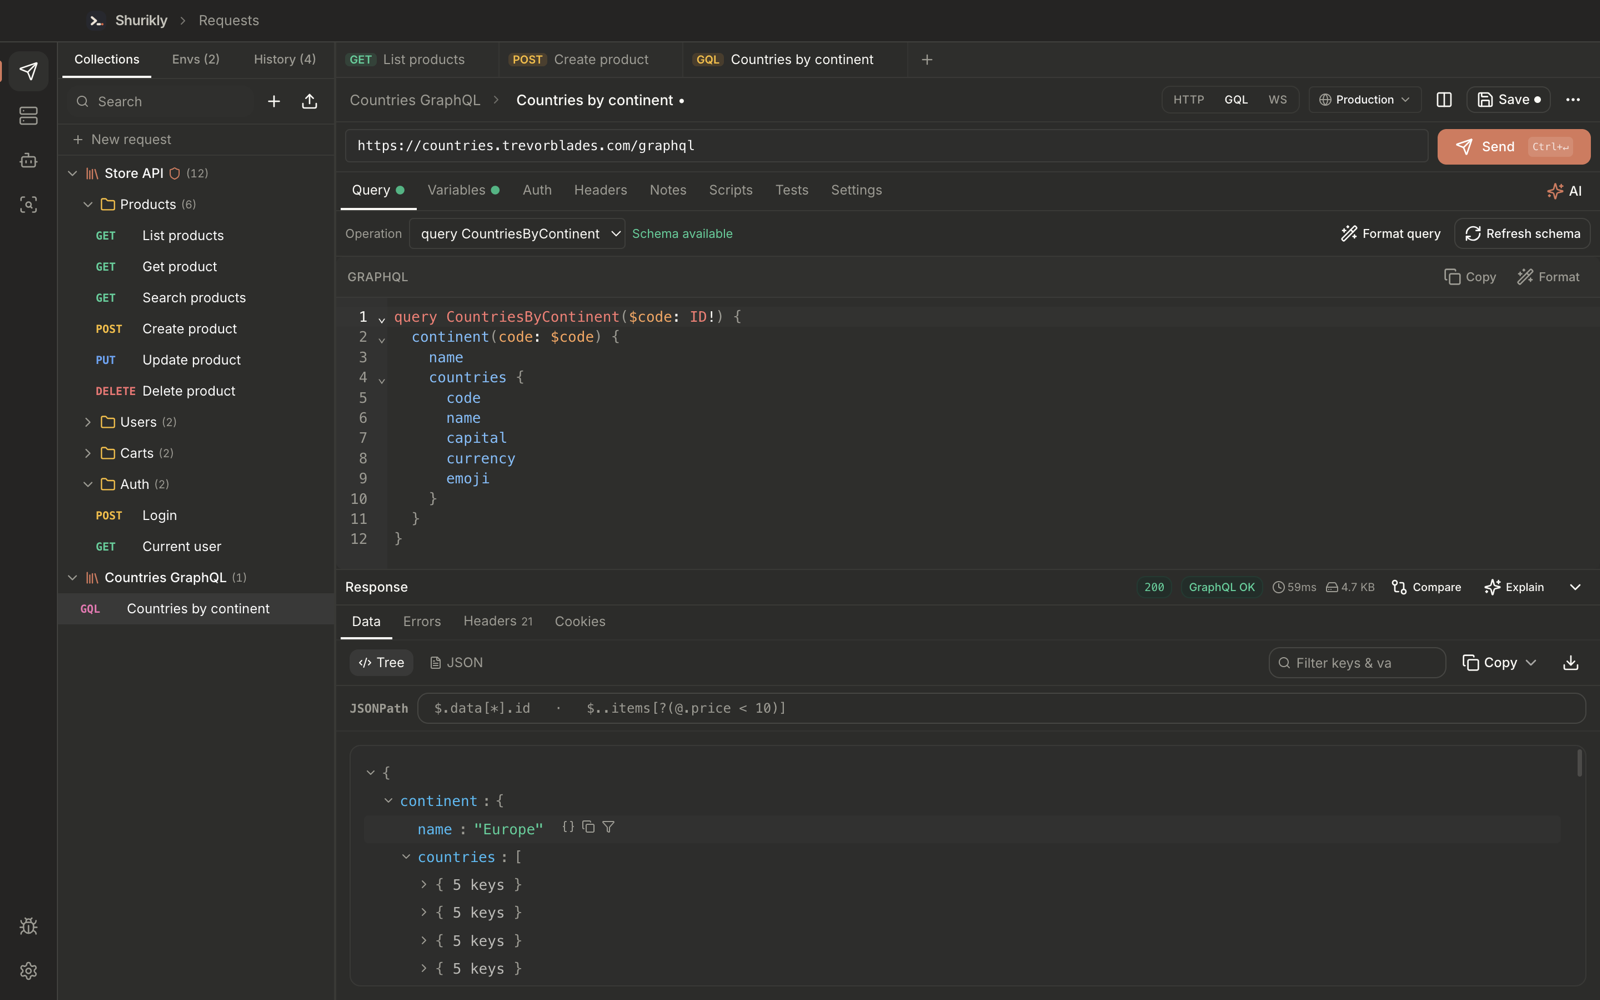Screen dimensions: 1600x1000
Task: Open the environments server-stack sidebar icon
Action: pos(28,116)
